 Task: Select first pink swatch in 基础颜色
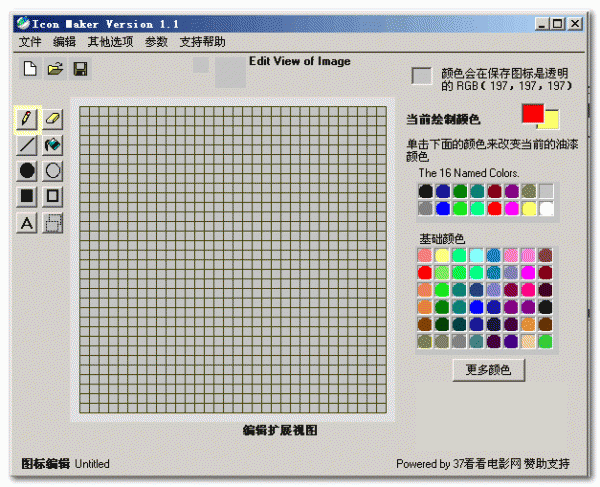(425, 255)
